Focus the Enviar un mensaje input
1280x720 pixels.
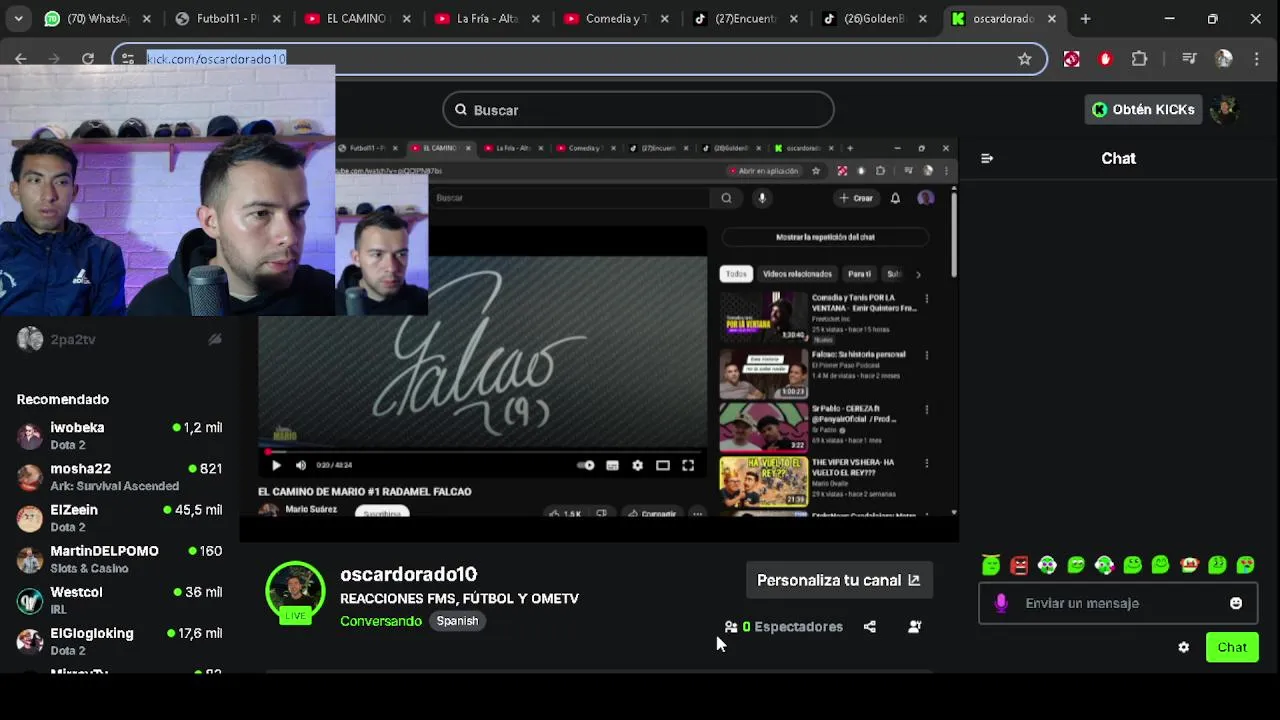coord(1120,603)
